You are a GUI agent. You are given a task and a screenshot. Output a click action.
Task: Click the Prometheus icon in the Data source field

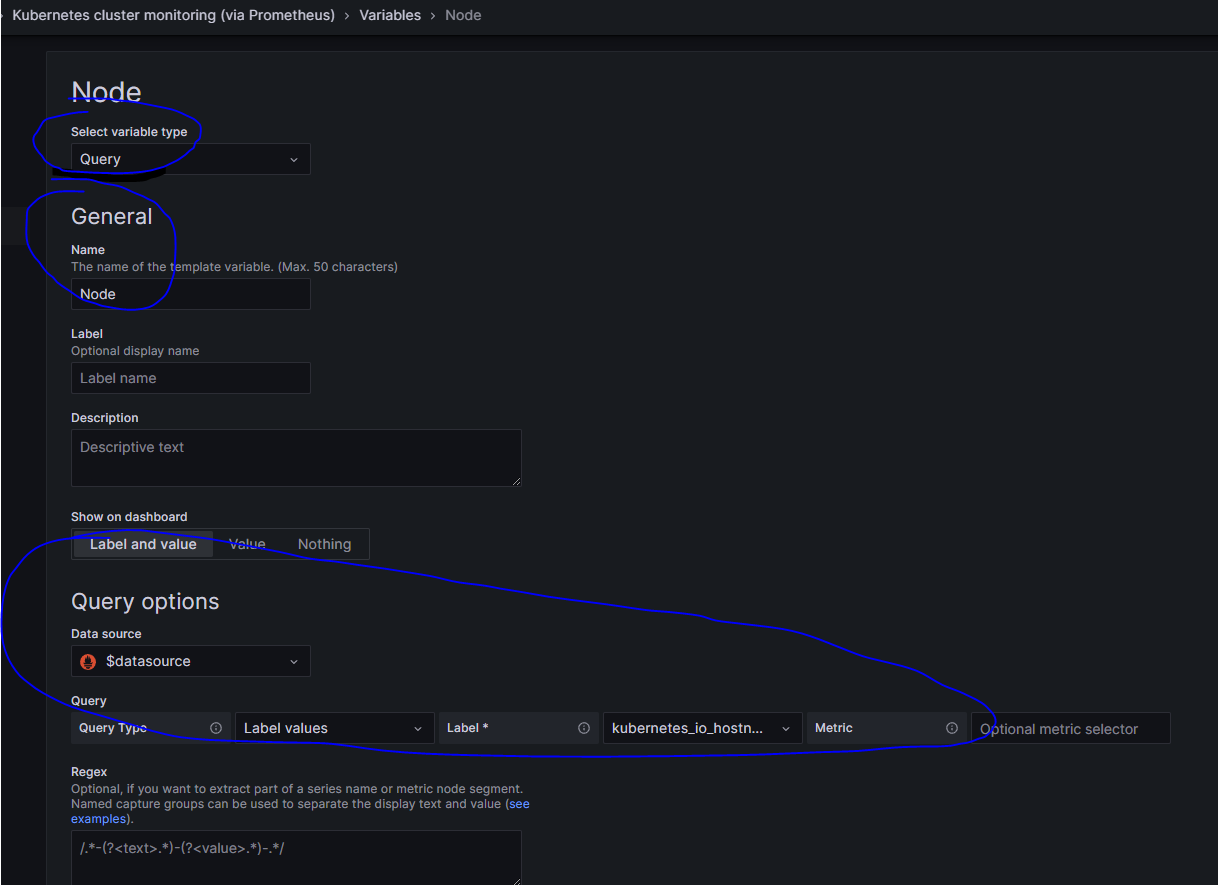pos(88,661)
